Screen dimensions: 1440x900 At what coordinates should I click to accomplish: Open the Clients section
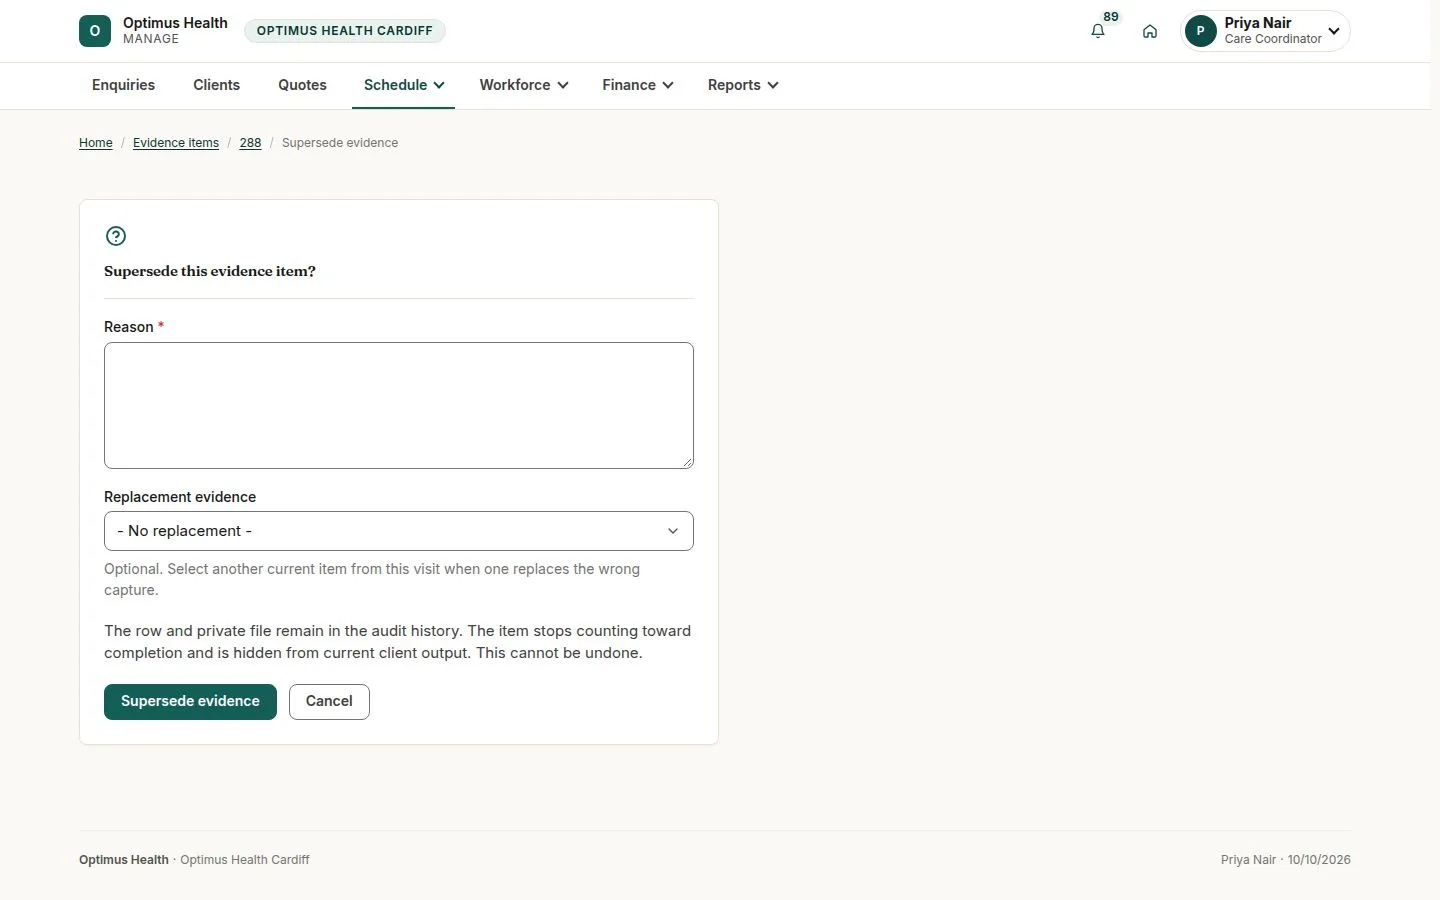pos(216,85)
